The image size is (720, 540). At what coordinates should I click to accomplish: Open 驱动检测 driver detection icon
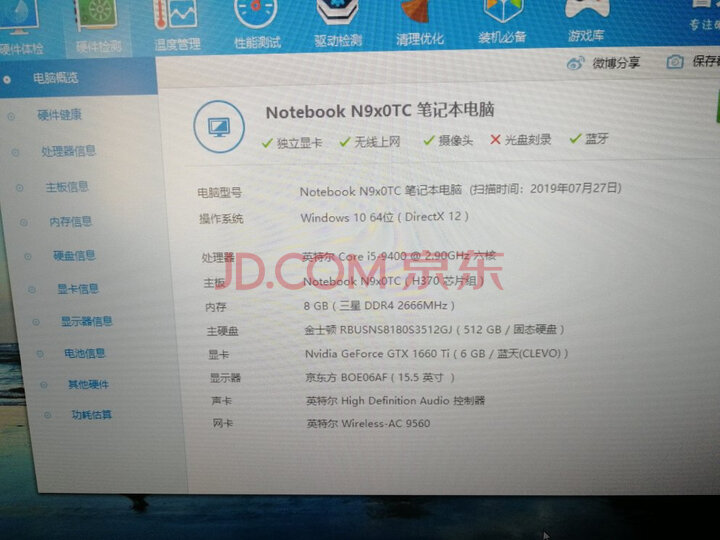click(338, 23)
